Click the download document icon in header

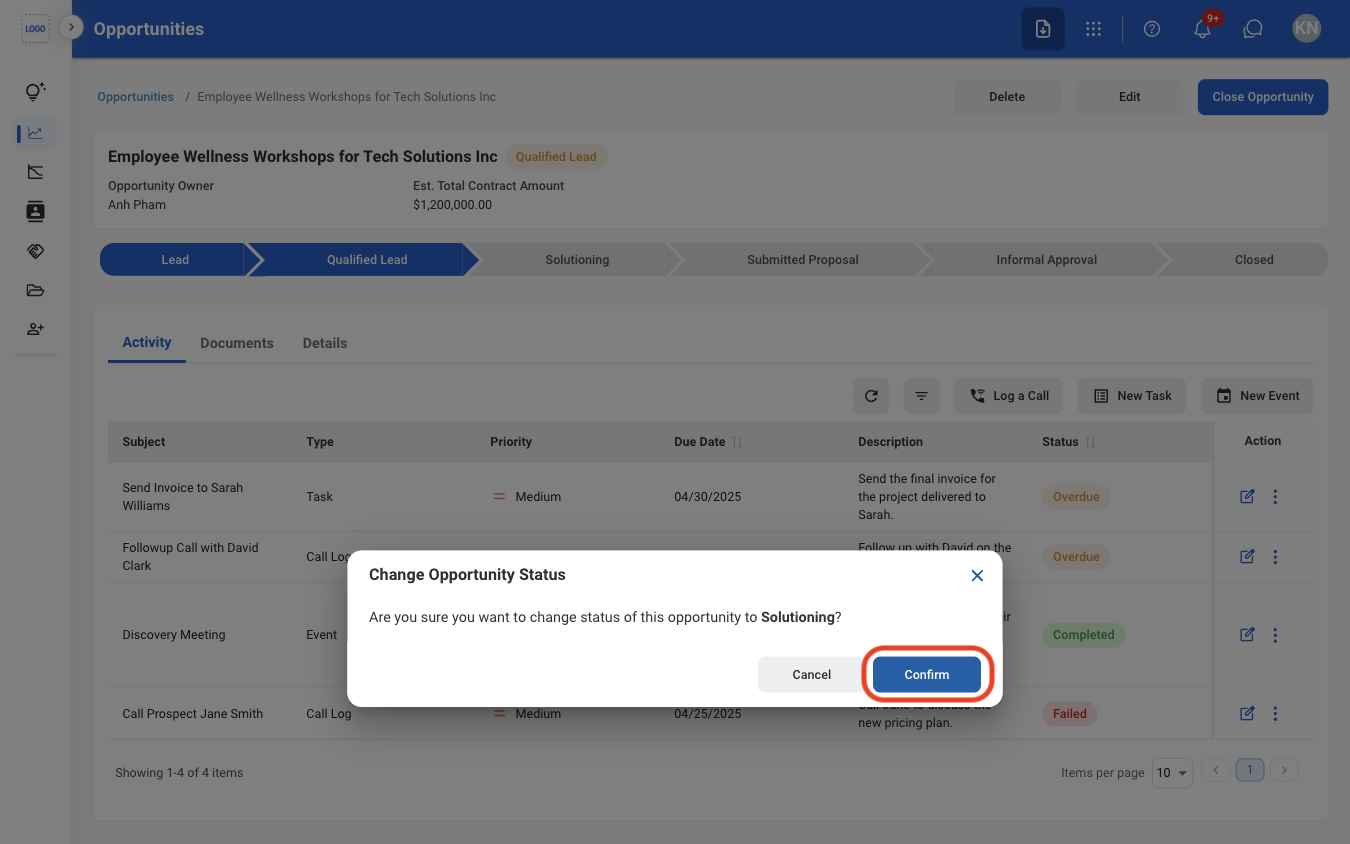tap(1042, 29)
